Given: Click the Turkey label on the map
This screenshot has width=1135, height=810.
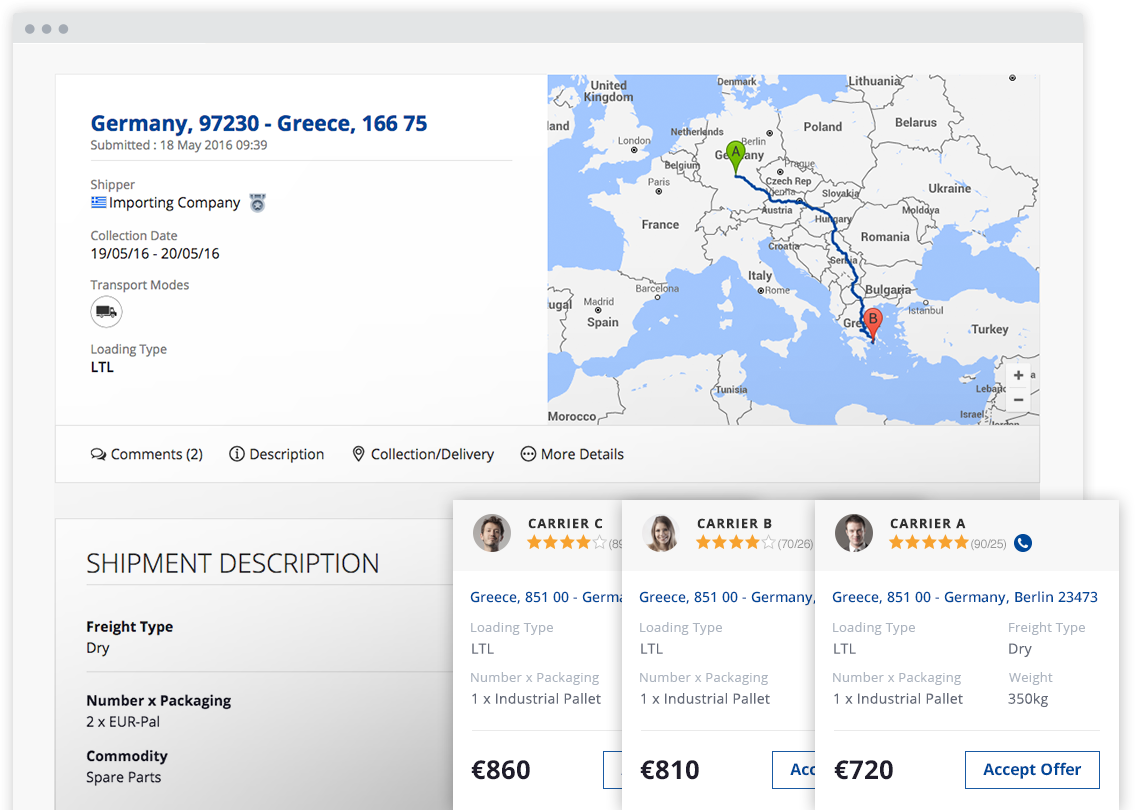Looking at the screenshot, I should (990, 329).
